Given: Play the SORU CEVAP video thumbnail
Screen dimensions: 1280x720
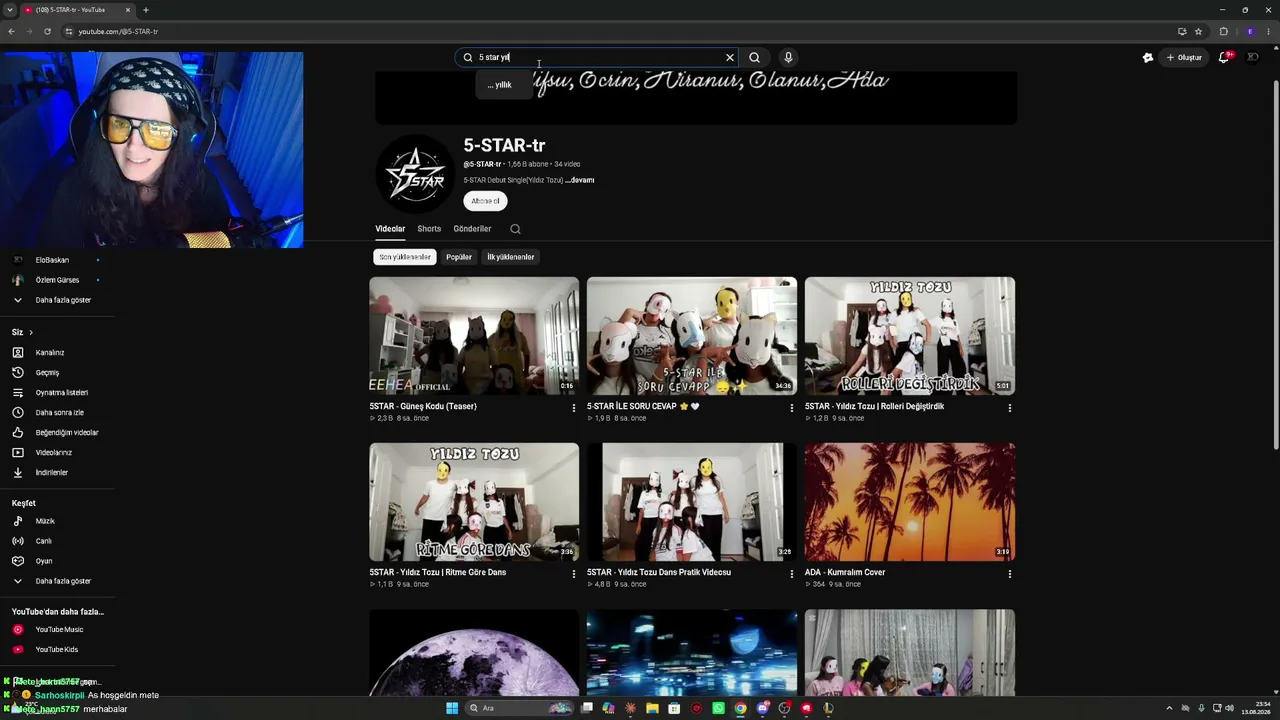Looking at the screenshot, I should click(692, 336).
